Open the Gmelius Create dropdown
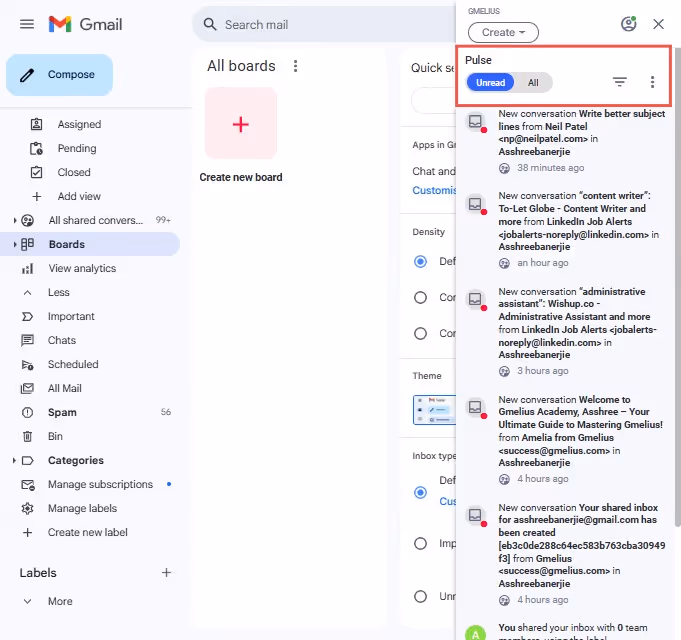The height and width of the screenshot is (640, 681). point(503,33)
